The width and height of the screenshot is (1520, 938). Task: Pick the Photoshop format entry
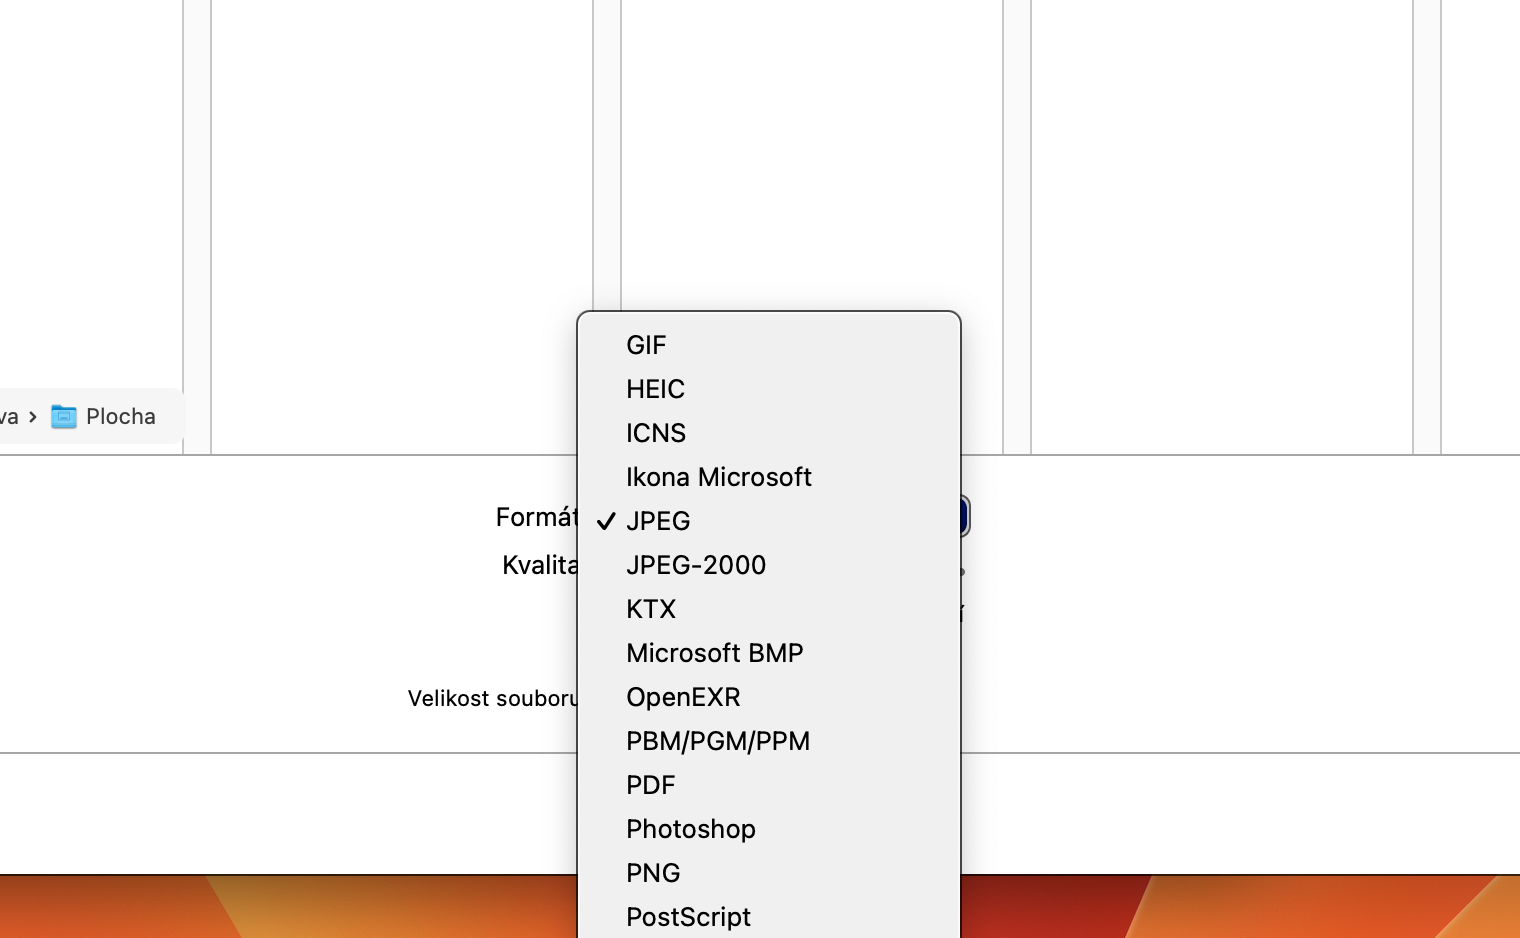pyautogui.click(x=690, y=829)
